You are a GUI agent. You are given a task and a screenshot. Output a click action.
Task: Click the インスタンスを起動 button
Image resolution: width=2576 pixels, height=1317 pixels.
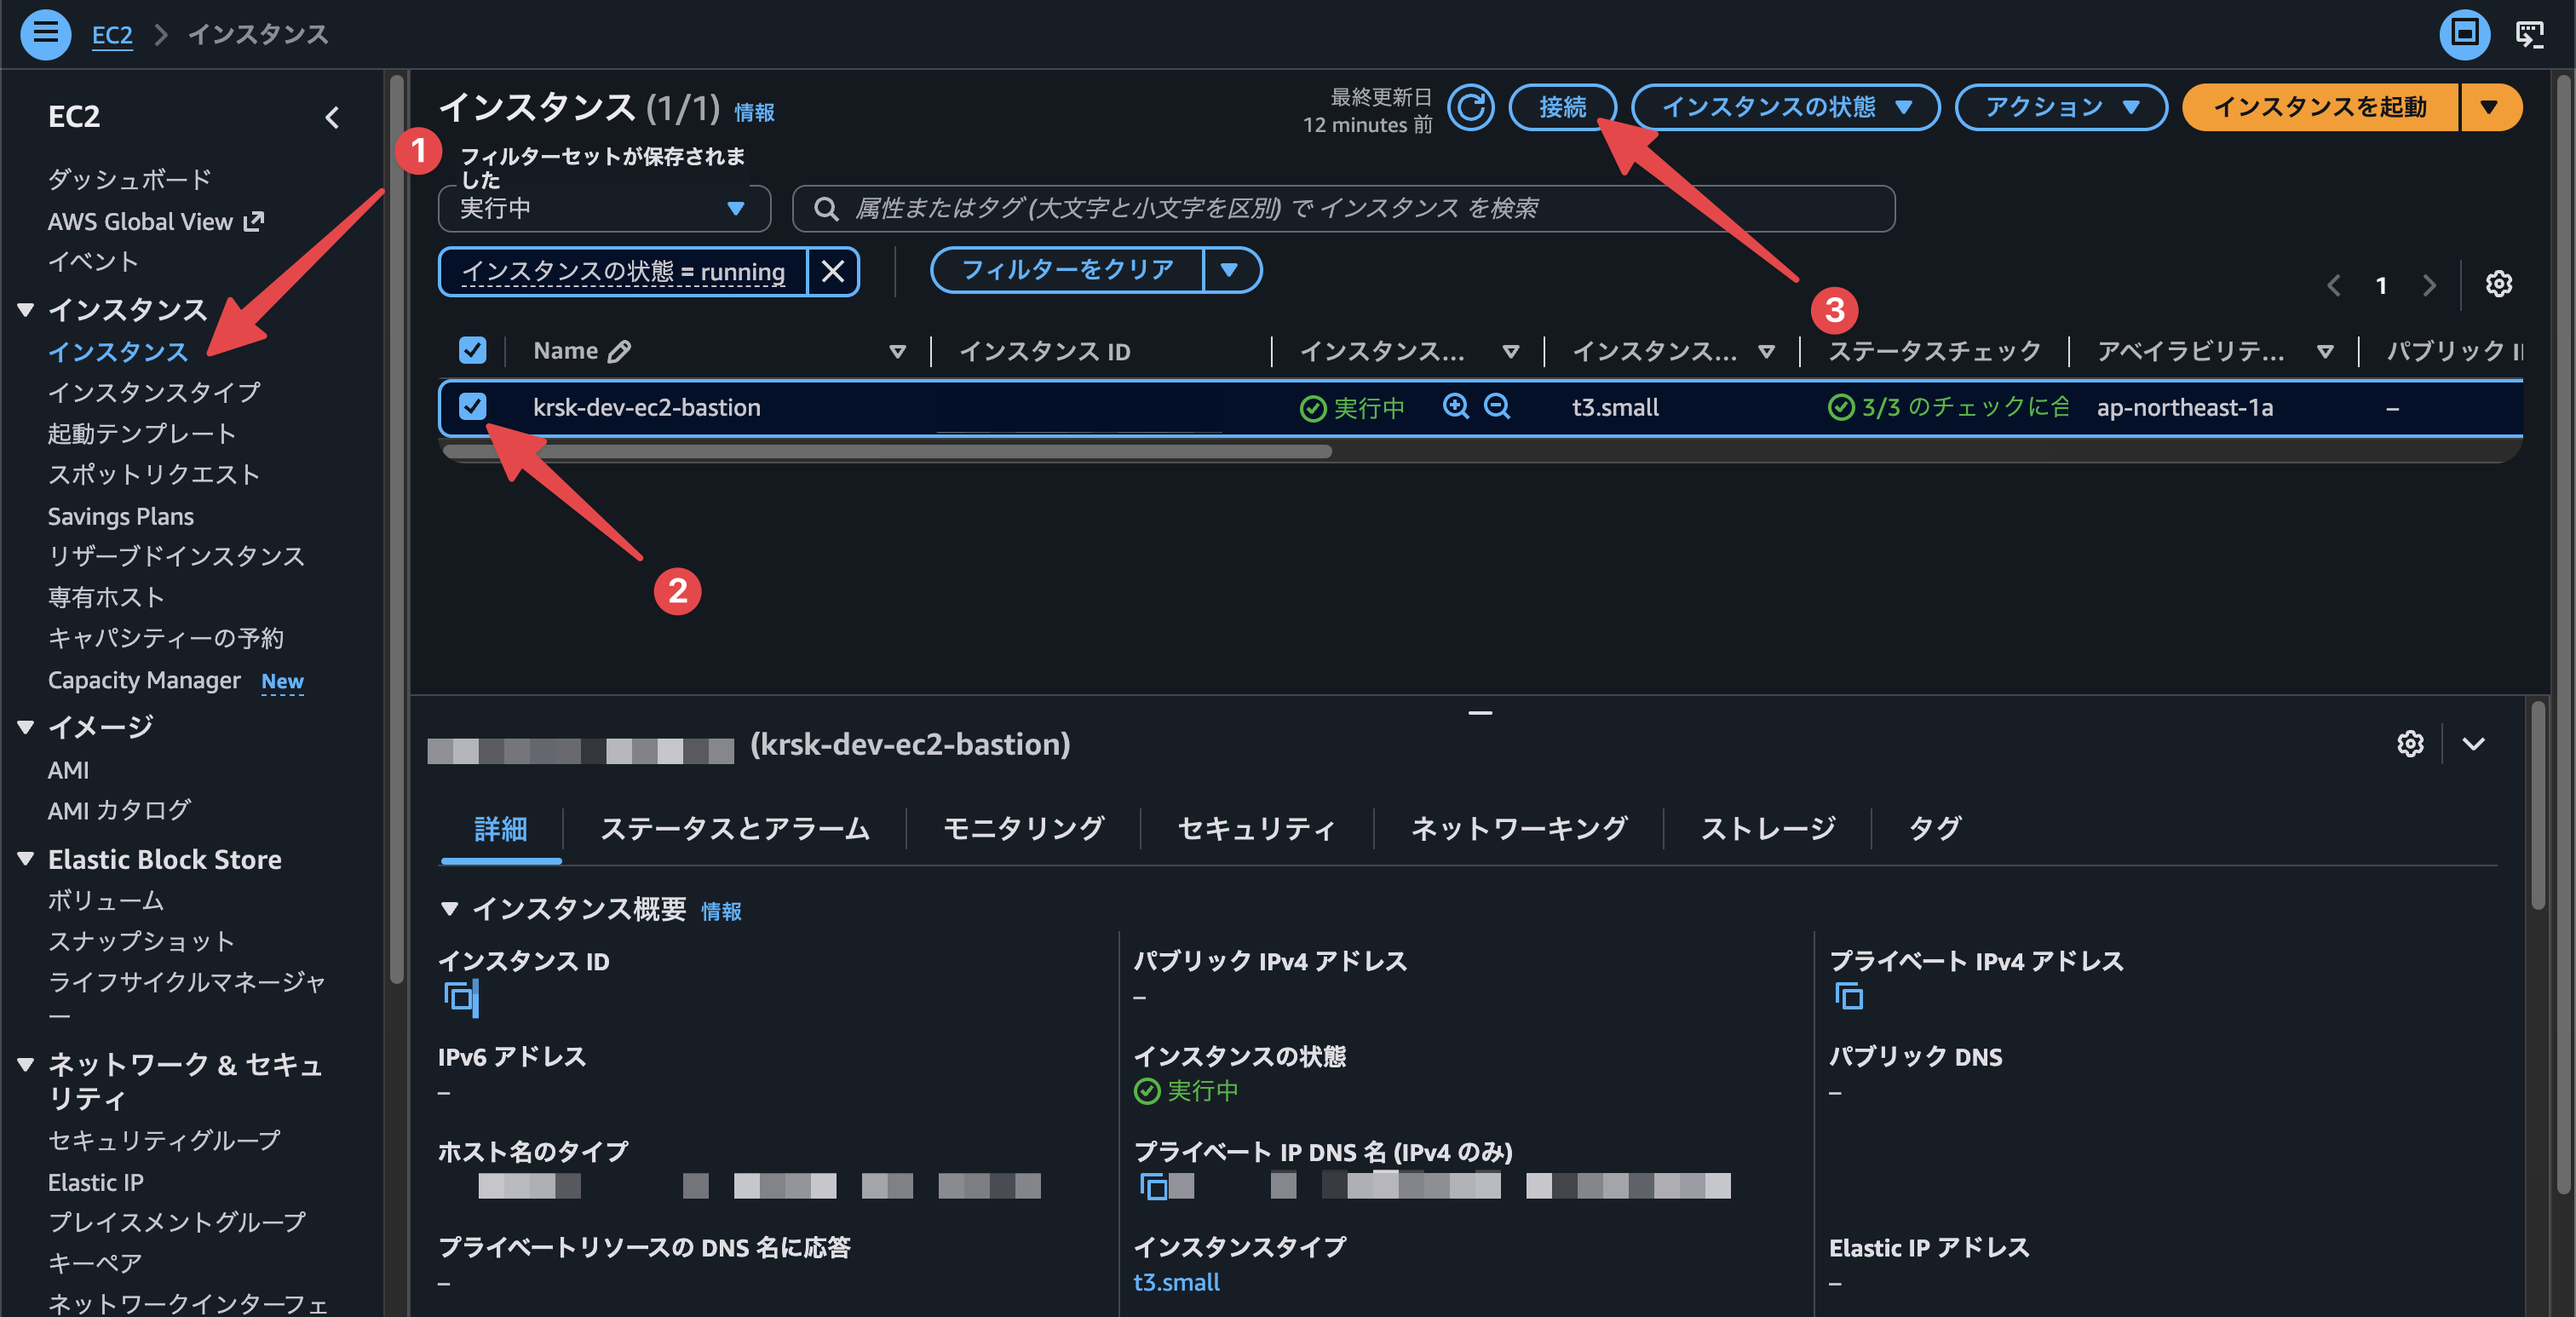[x=2320, y=108]
